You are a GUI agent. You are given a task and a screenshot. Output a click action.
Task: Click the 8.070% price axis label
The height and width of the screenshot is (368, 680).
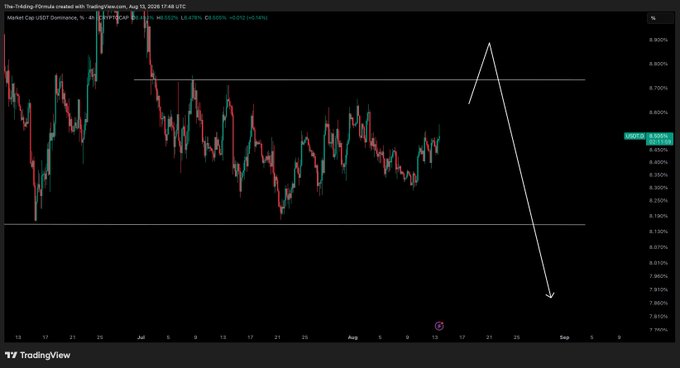pyautogui.click(x=658, y=247)
